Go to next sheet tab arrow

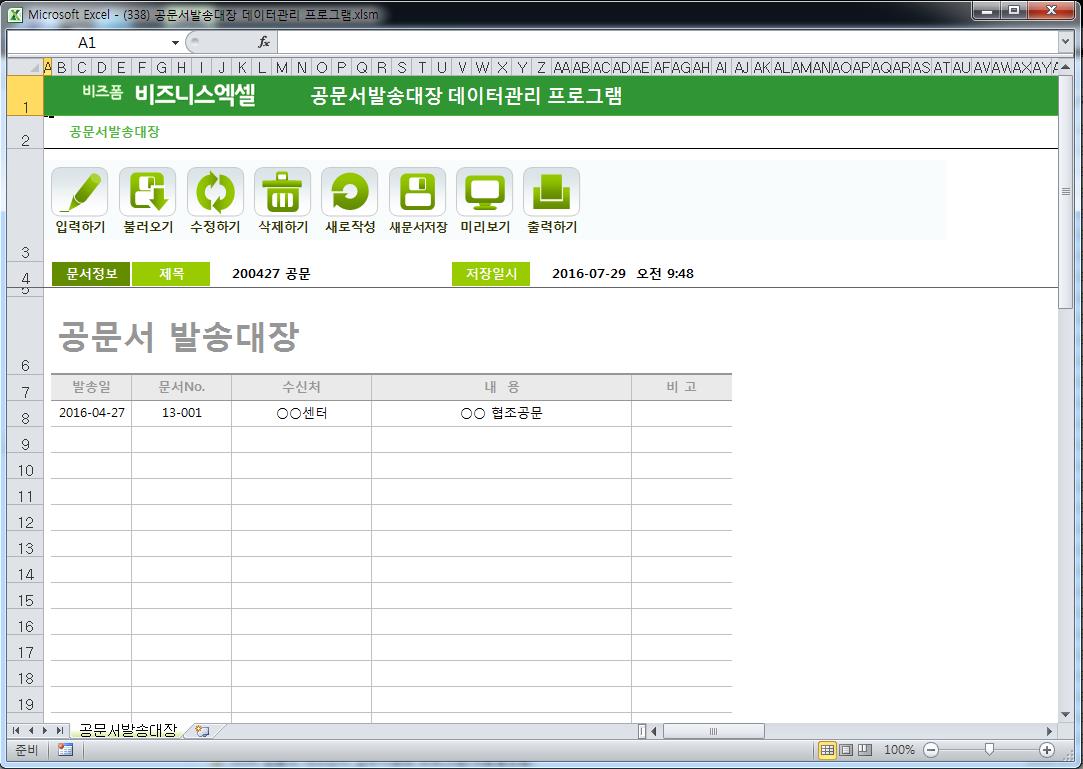[45, 730]
